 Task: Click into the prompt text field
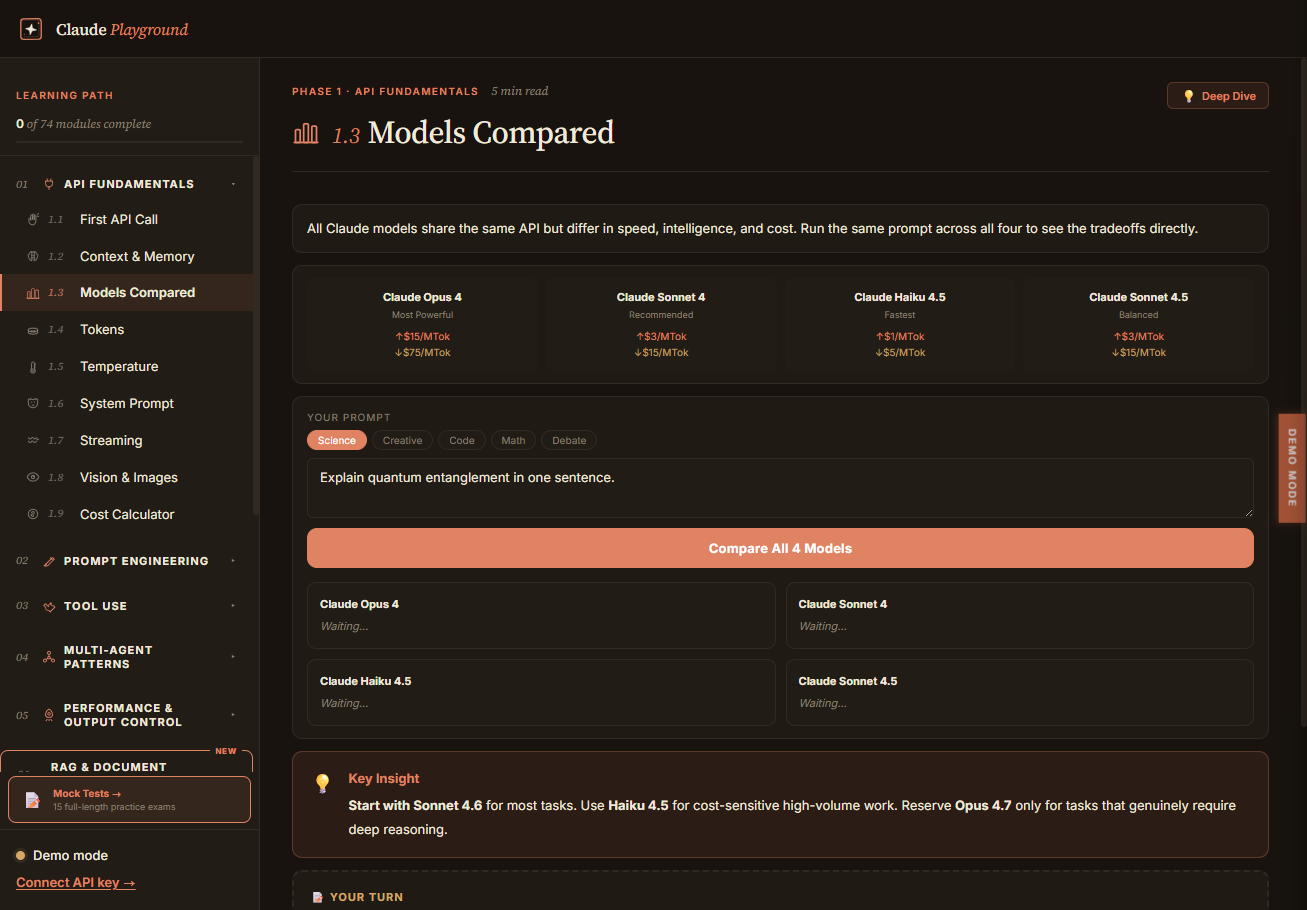[780, 488]
